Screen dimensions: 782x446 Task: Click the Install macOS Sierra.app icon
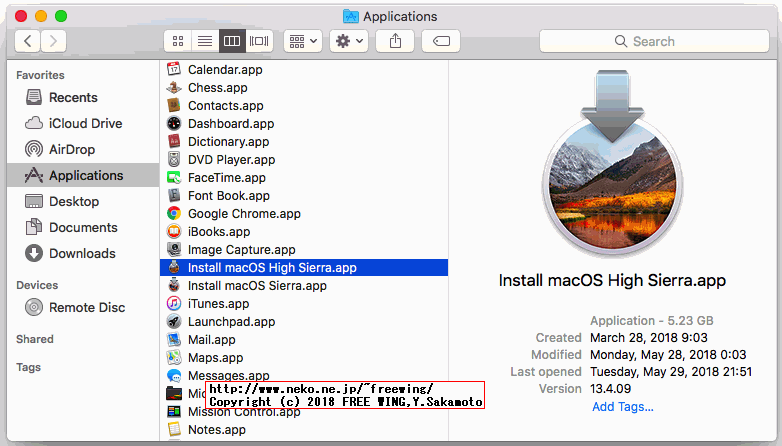tap(174, 285)
